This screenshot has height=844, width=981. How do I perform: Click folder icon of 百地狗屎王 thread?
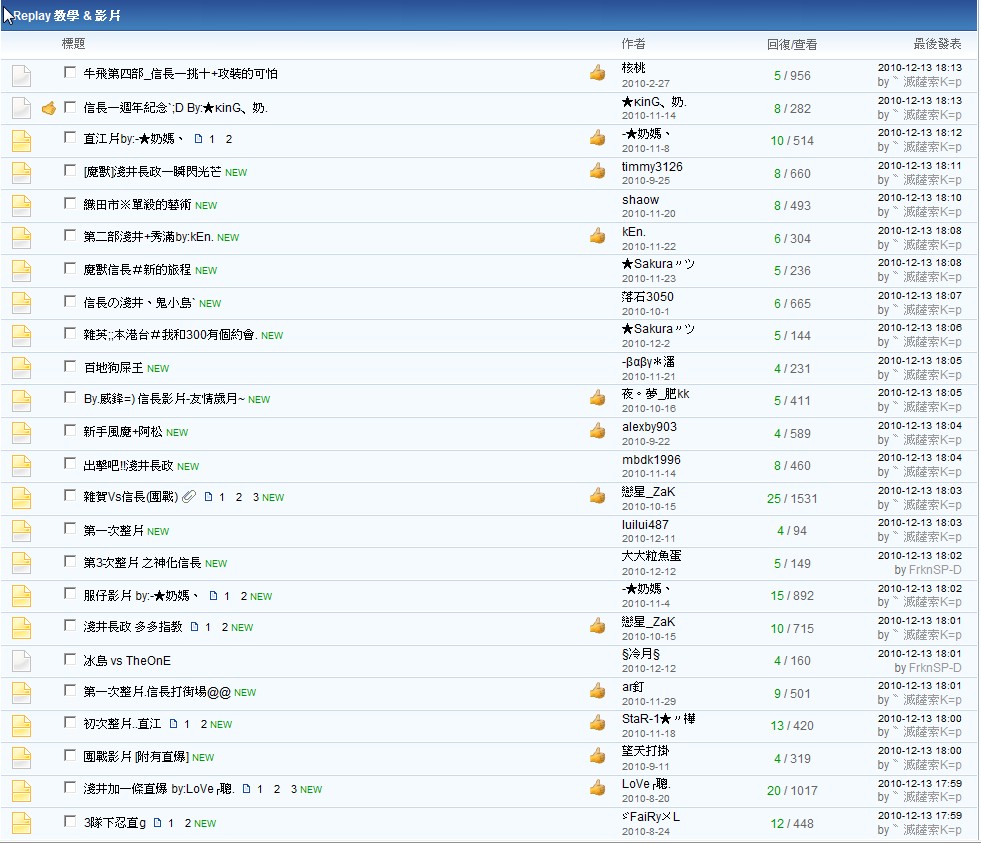pyautogui.click(x=21, y=368)
